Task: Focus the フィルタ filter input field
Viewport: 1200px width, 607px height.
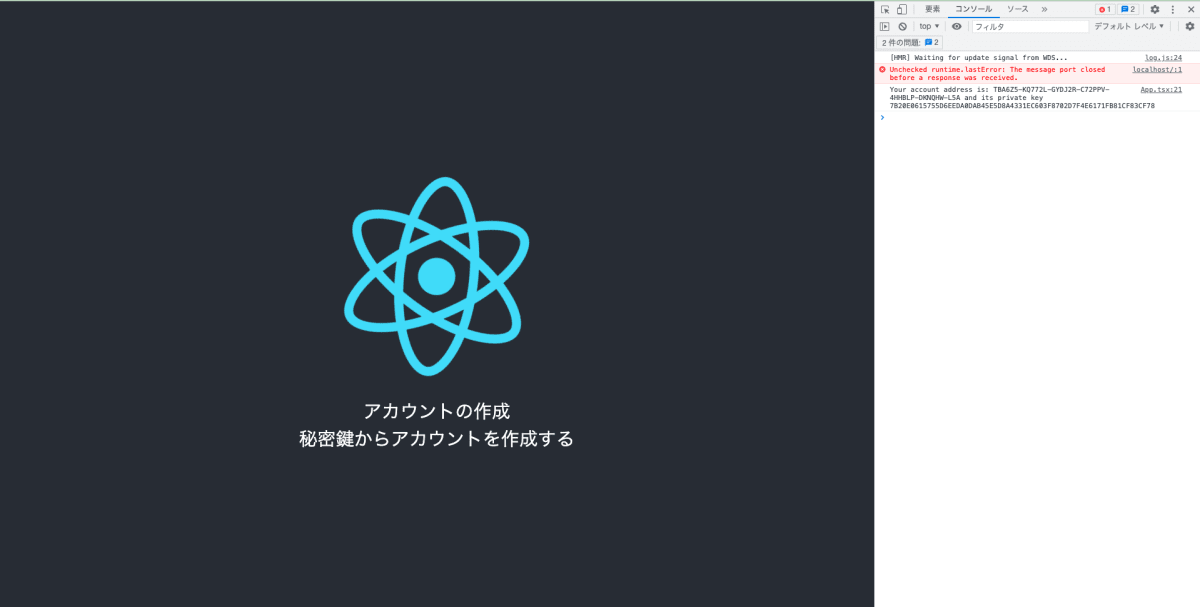Action: pos(1029,26)
